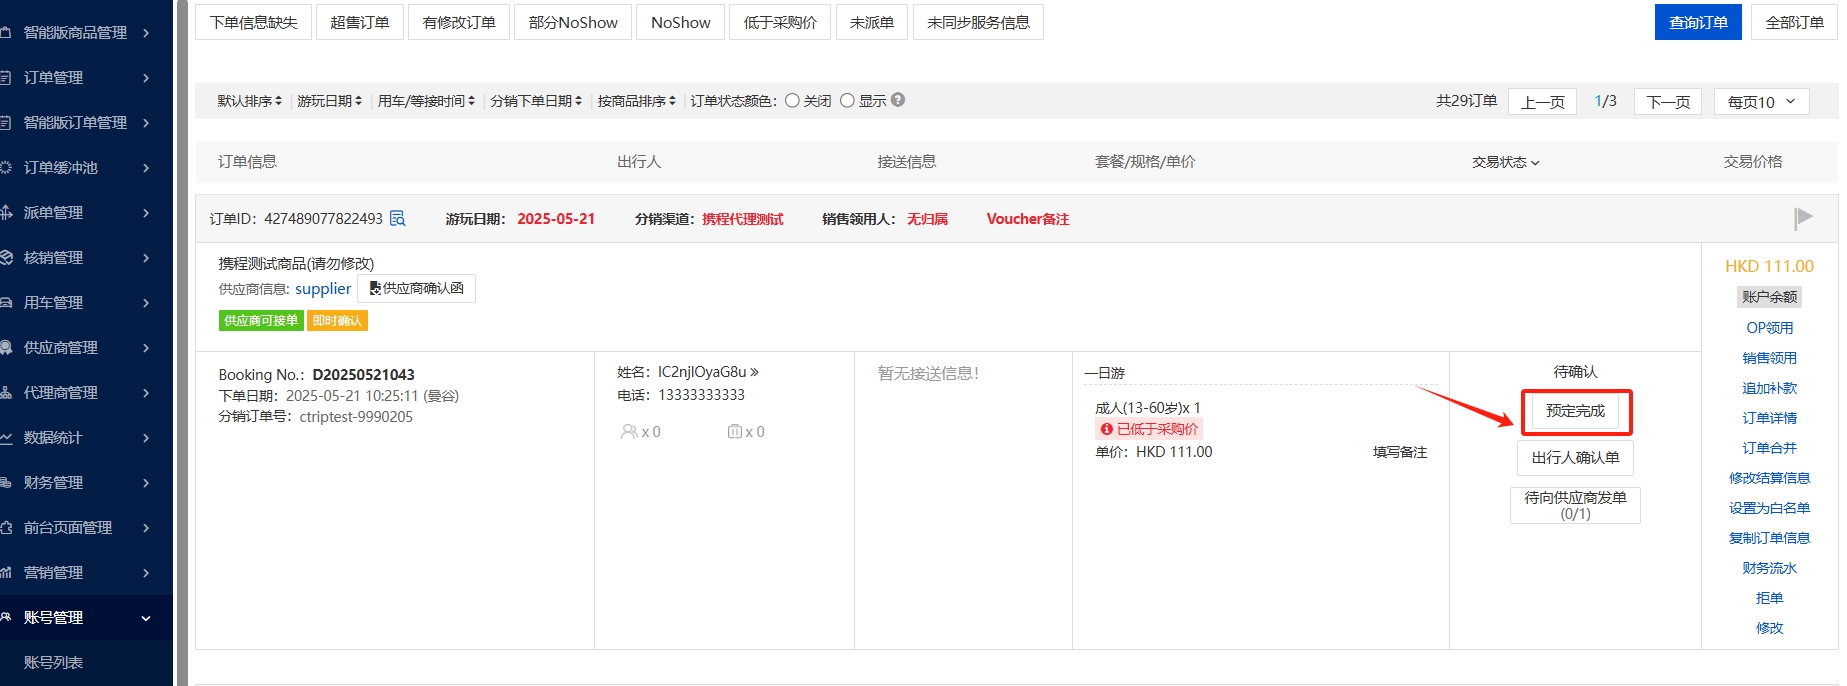Filter by 下单信息缺失 tab

click(x=254, y=22)
